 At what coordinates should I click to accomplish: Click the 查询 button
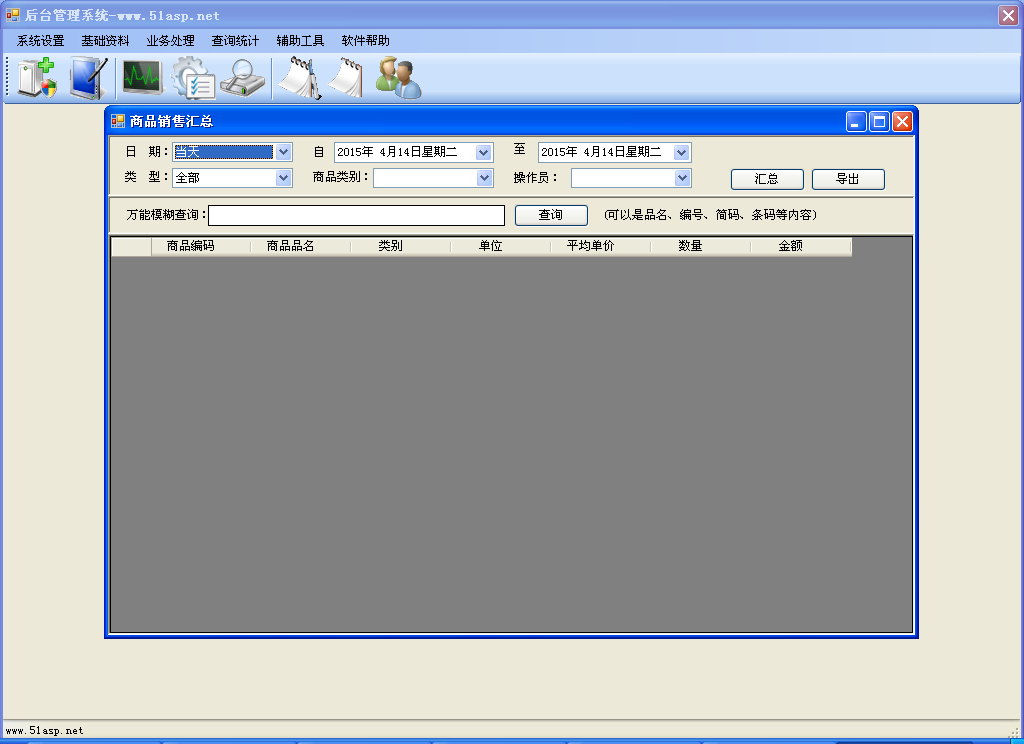click(x=551, y=215)
